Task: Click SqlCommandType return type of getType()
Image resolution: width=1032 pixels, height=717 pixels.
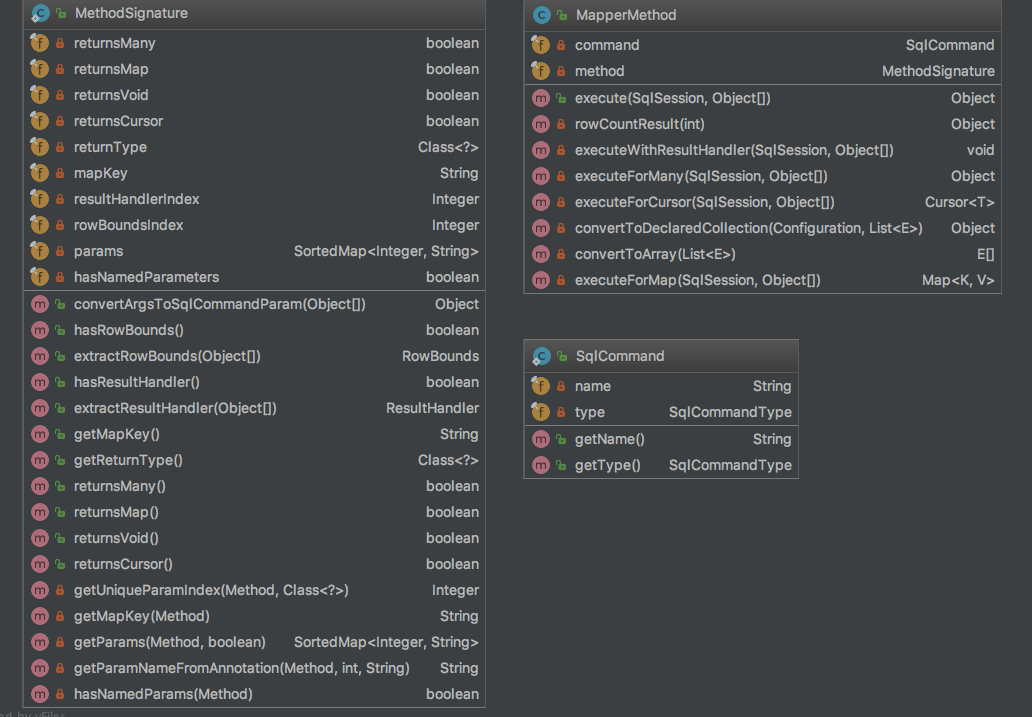Action: [x=730, y=465]
